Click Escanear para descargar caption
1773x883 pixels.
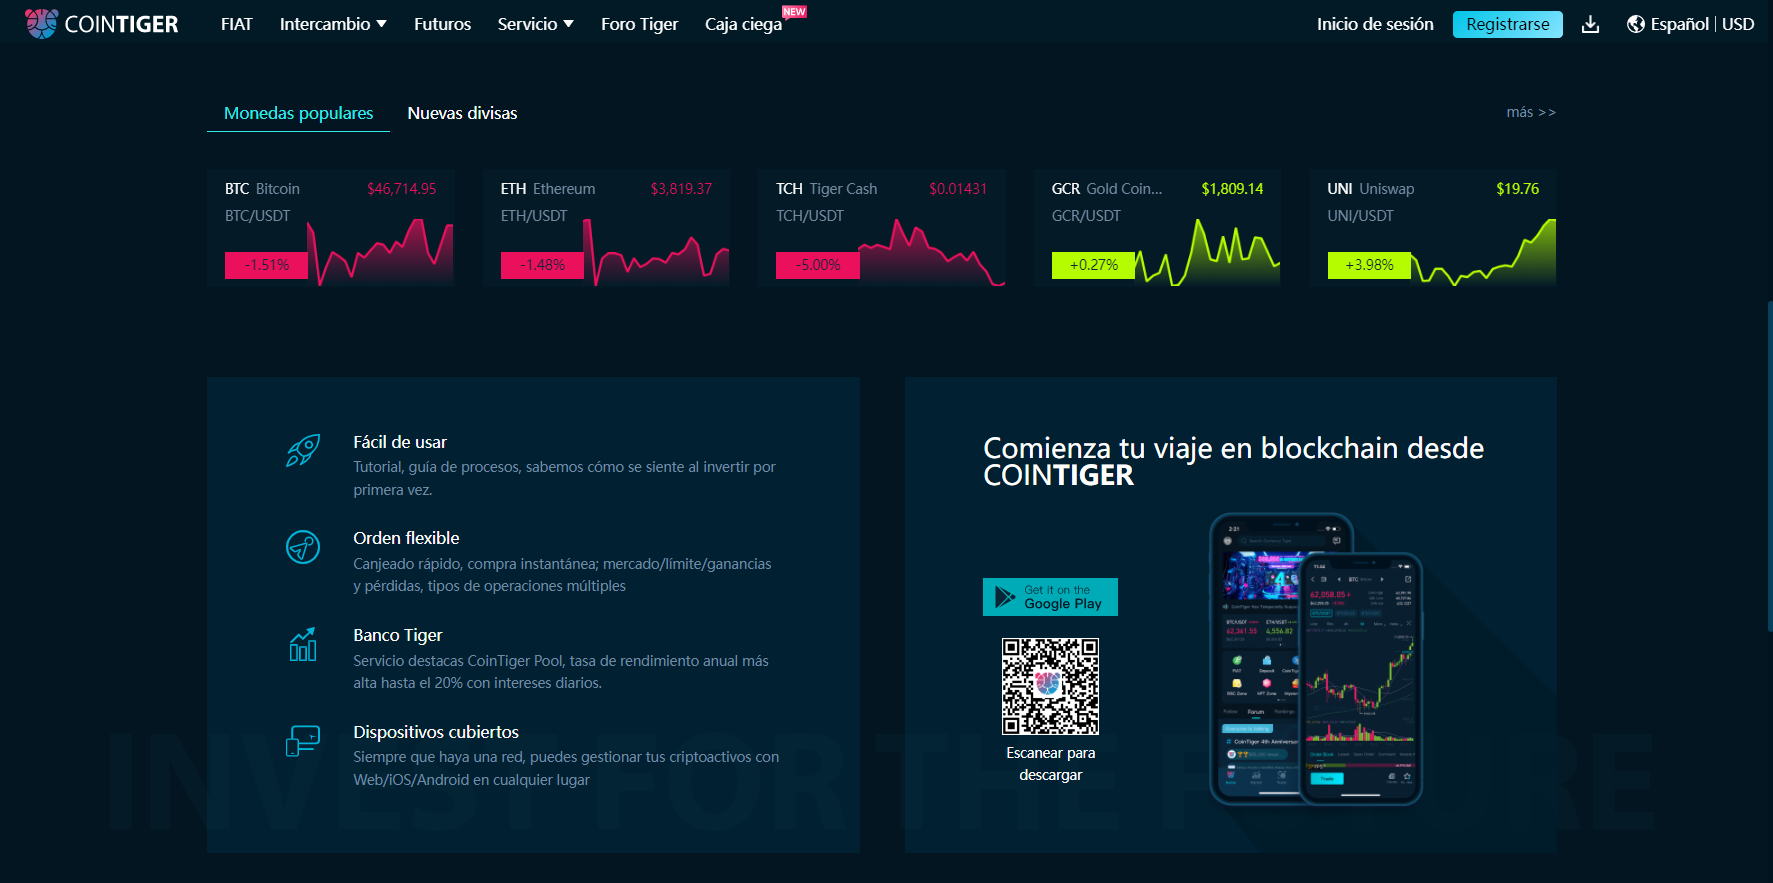click(x=1050, y=764)
